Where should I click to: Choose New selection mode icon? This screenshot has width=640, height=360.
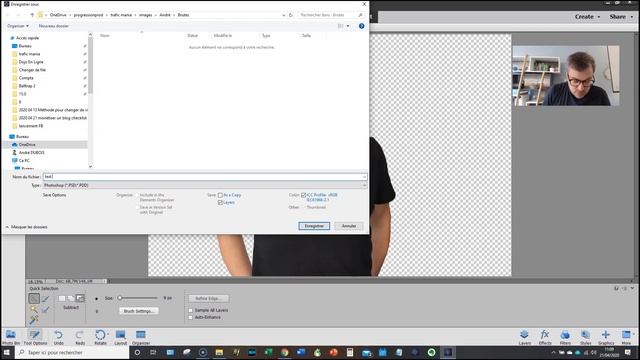tap(62, 298)
